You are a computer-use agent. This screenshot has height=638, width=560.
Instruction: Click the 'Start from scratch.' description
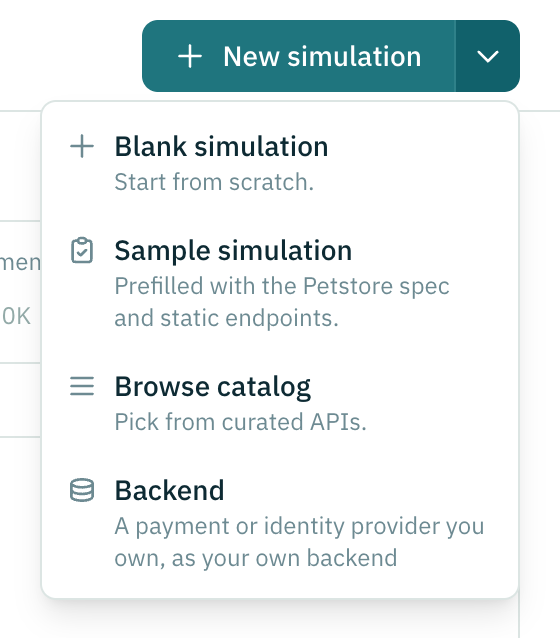click(214, 182)
